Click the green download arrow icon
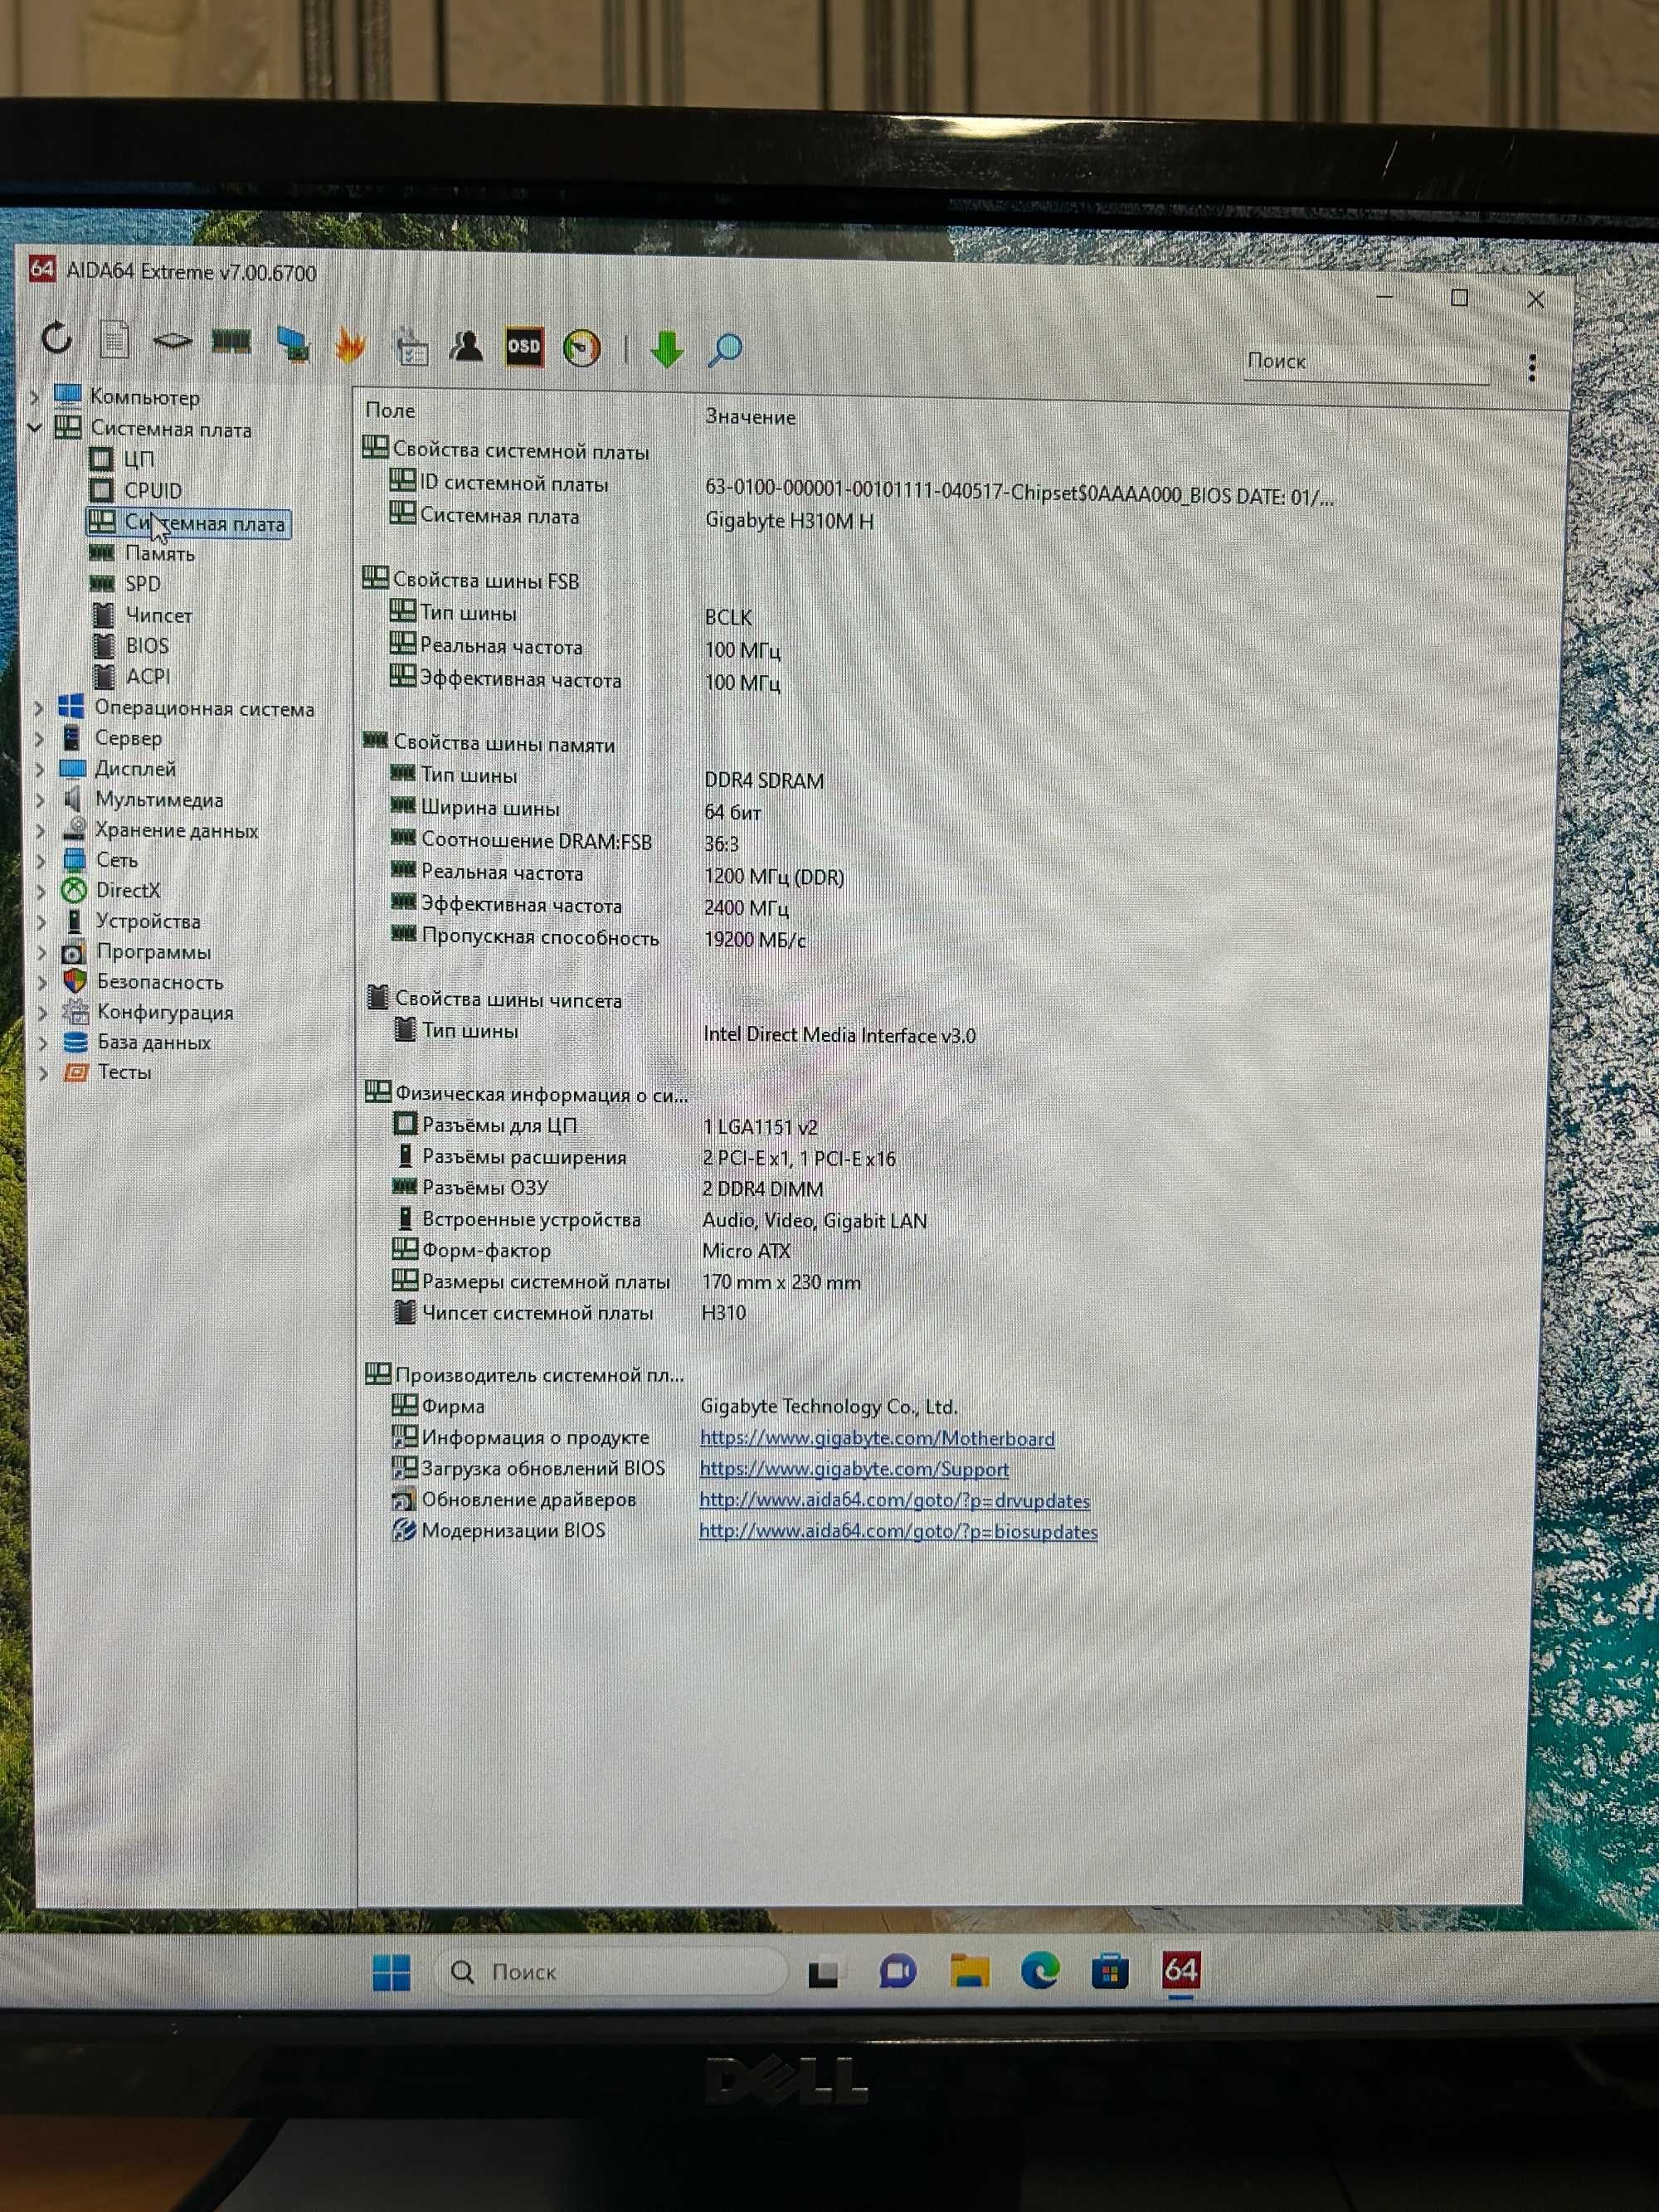The width and height of the screenshot is (1659, 2212). click(666, 350)
